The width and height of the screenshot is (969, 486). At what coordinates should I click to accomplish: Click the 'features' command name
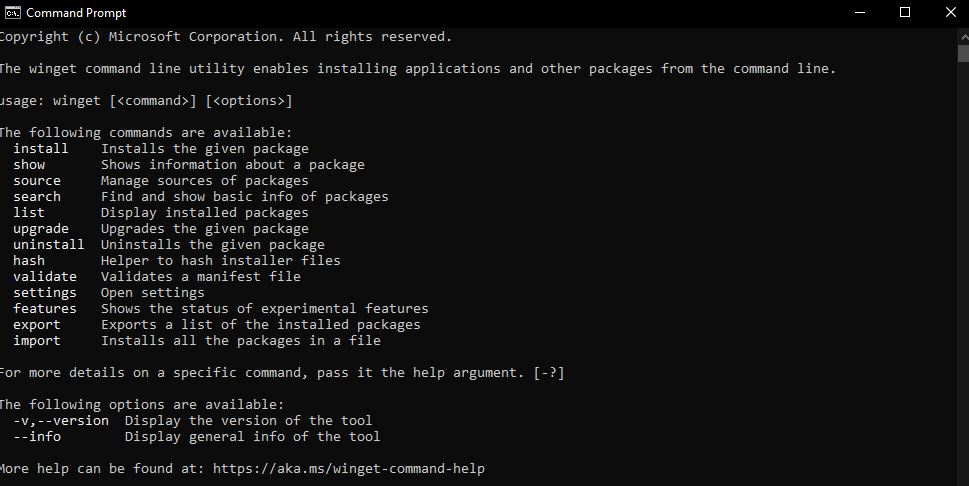tap(45, 309)
